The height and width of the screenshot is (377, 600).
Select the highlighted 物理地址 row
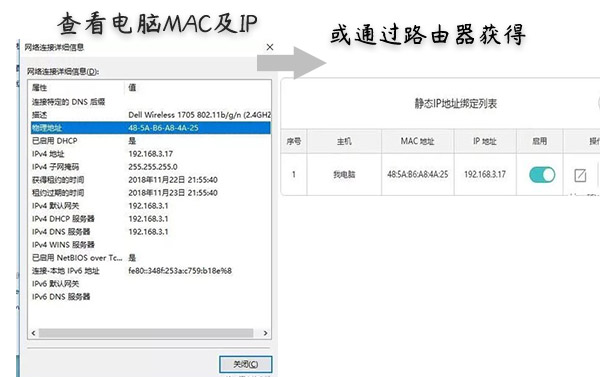pos(150,128)
